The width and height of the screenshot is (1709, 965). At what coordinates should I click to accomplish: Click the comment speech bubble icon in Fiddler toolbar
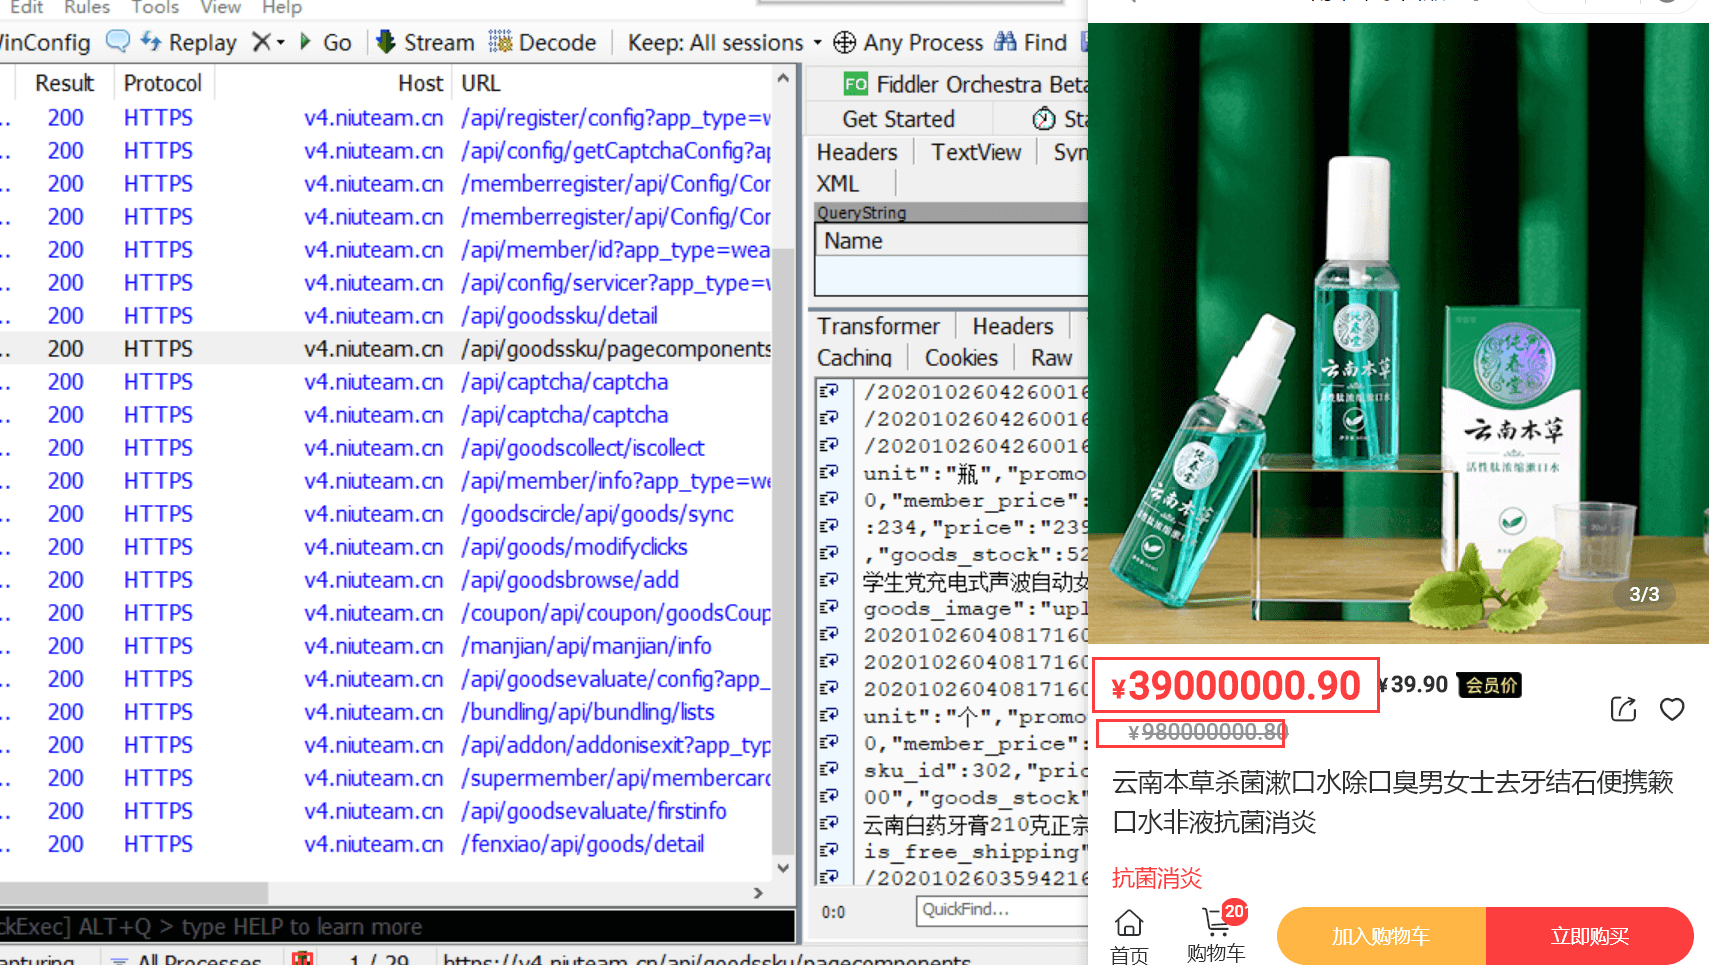pyautogui.click(x=118, y=41)
